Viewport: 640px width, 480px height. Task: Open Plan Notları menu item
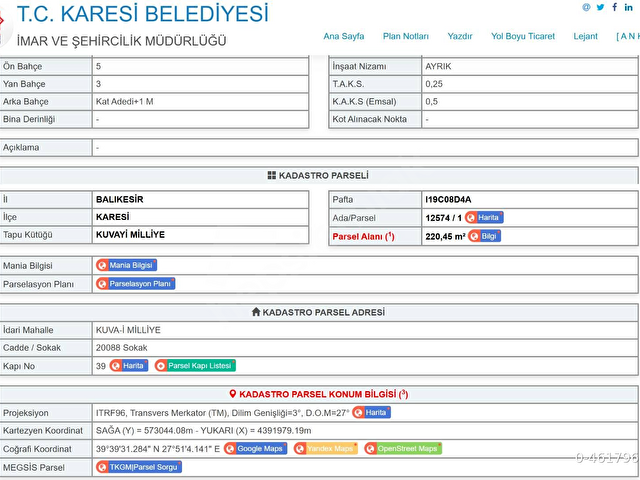pyautogui.click(x=406, y=36)
